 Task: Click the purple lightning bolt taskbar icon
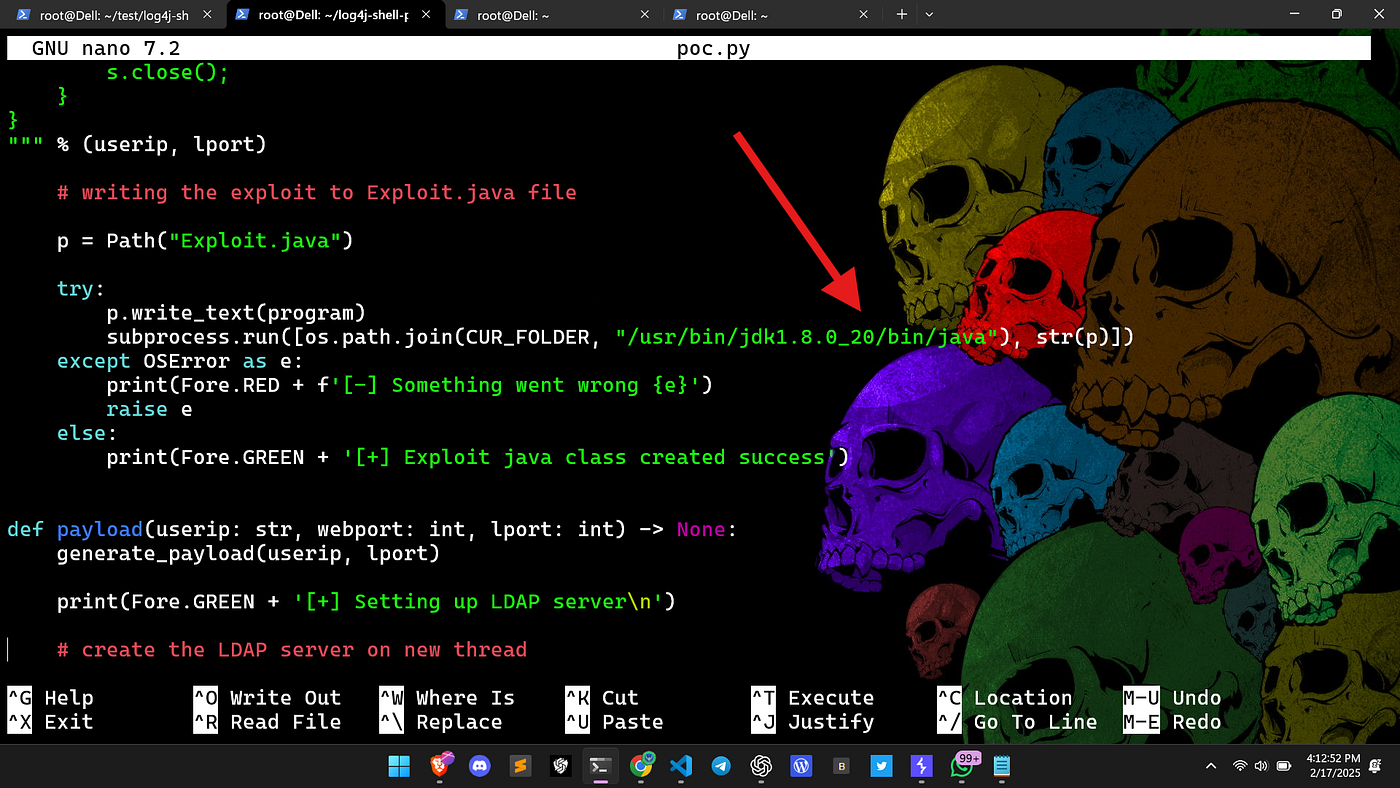pos(921,767)
